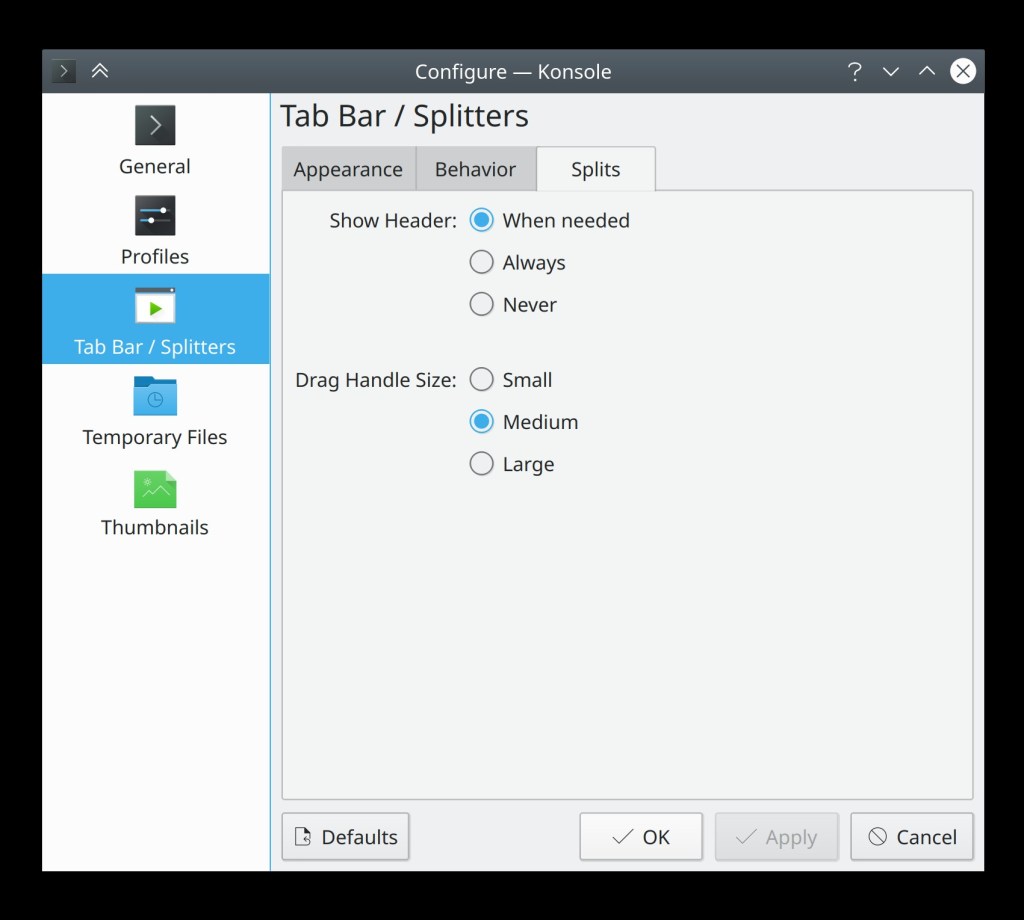This screenshot has height=920, width=1024.
Task: Confirm settings with OK button
Action: 641,837
